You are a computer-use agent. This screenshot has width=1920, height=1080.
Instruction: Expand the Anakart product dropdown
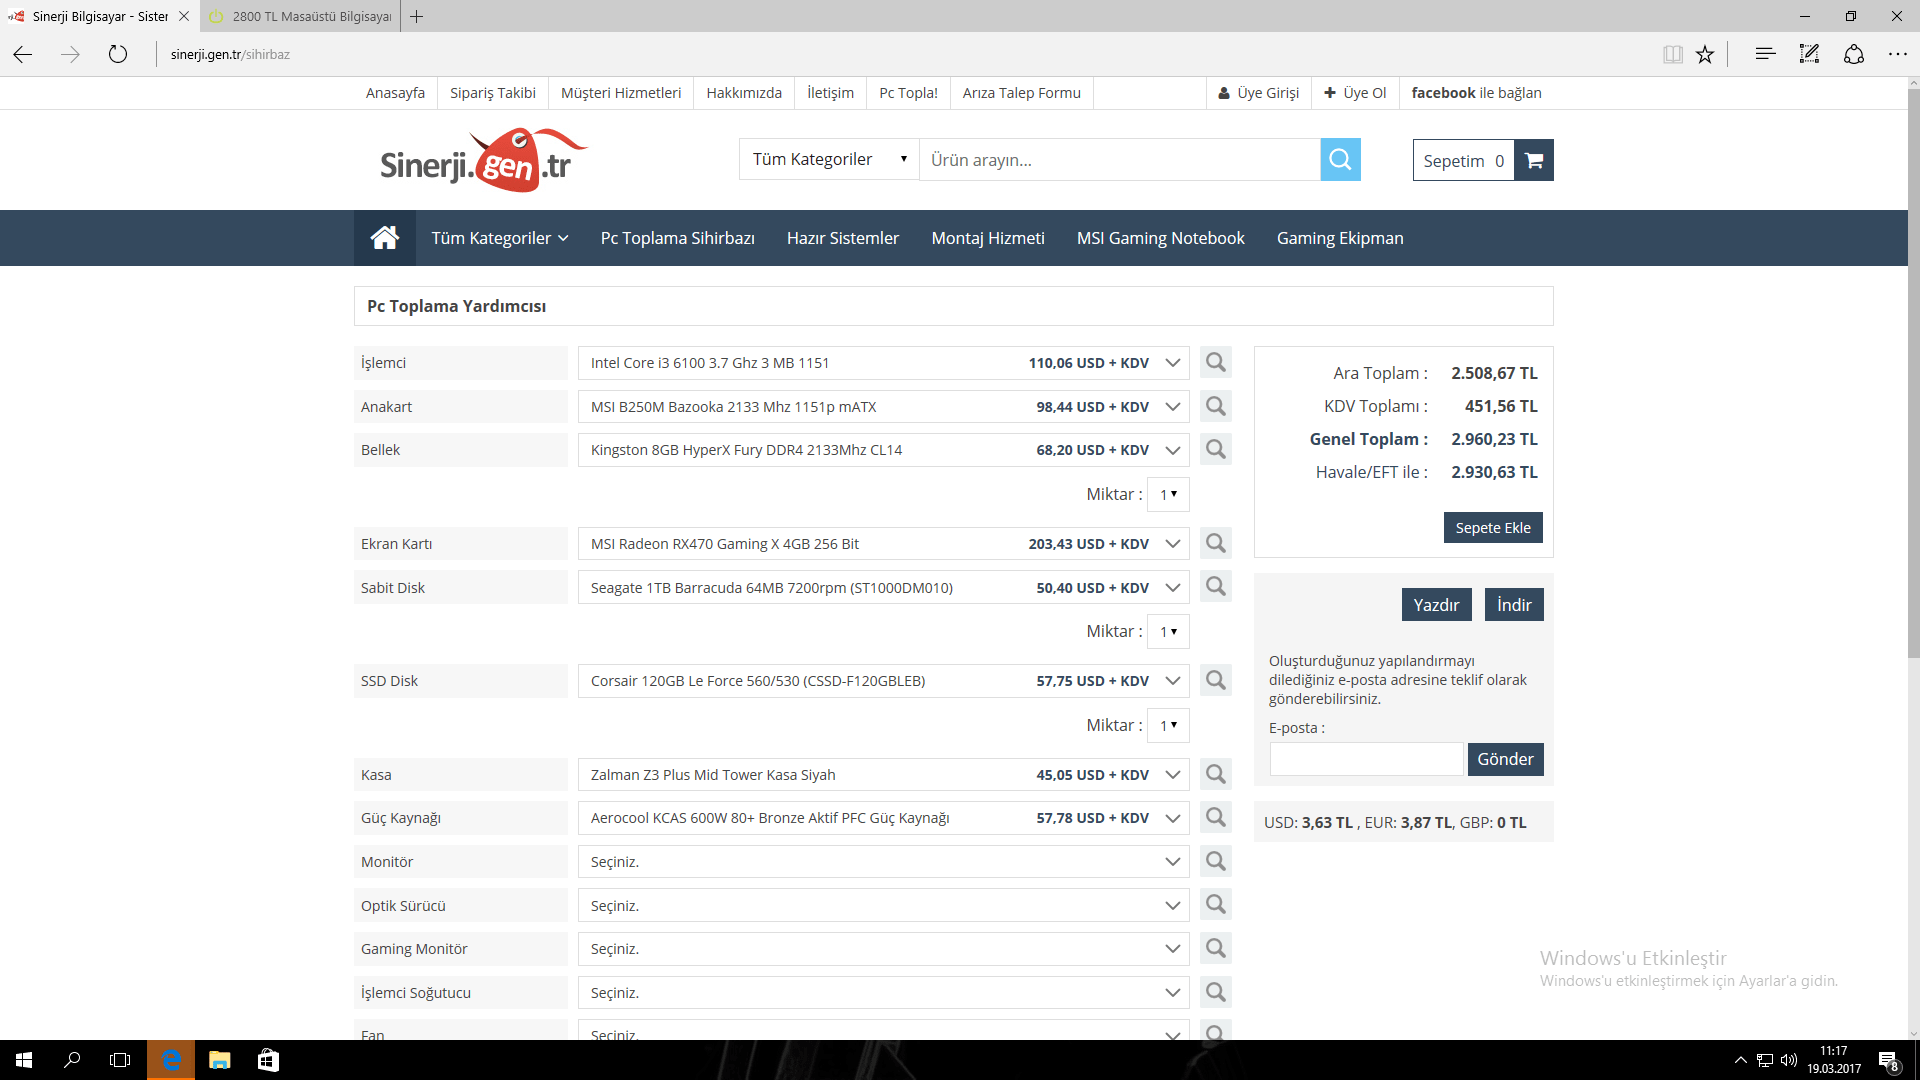[1172, 407]
